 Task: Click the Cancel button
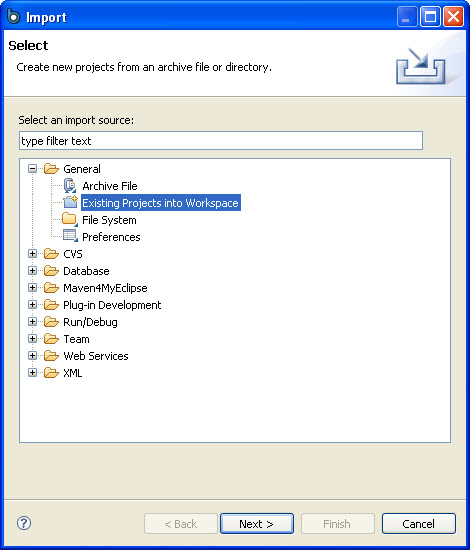[419, 524]
